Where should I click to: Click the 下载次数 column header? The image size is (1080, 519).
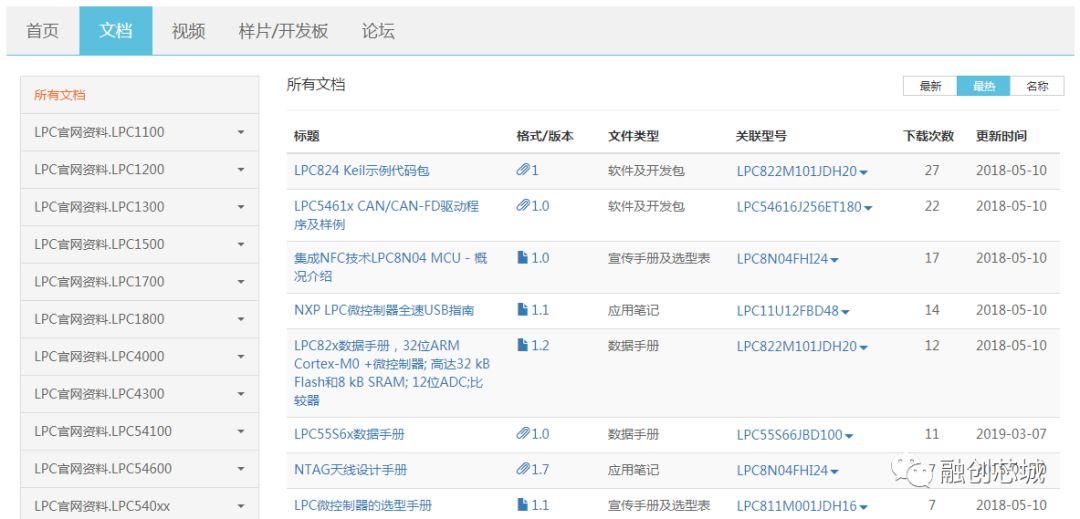click(x=928, y=136)
